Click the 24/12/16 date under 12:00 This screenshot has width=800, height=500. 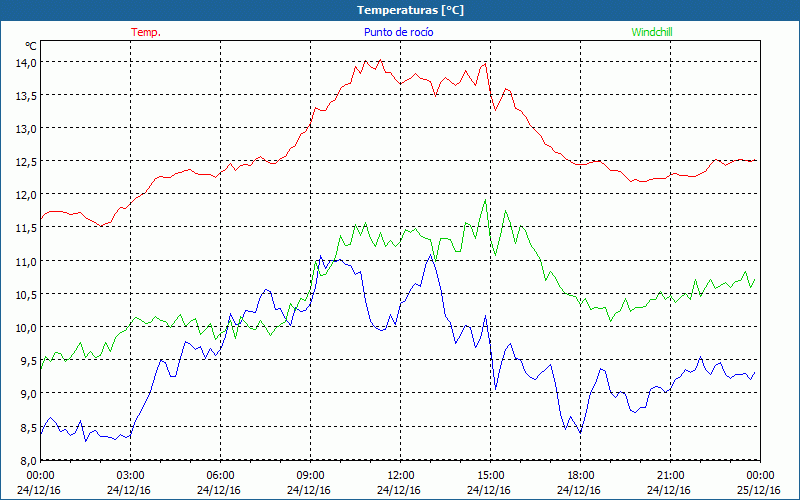[399, 490]
